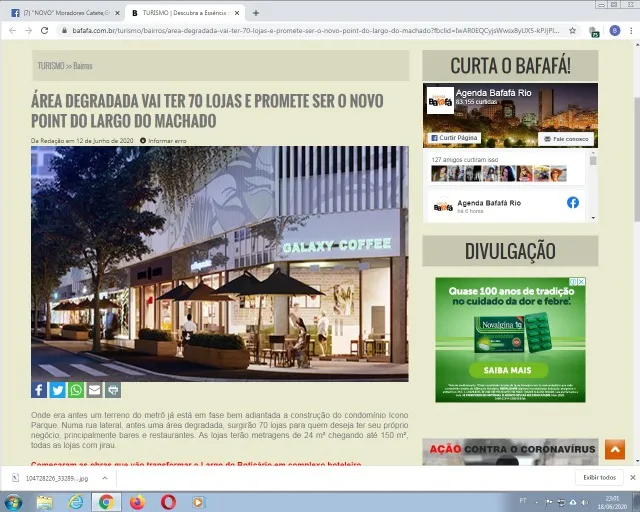Open ad info icon on Novalgina ad

(x=573, y=281)
